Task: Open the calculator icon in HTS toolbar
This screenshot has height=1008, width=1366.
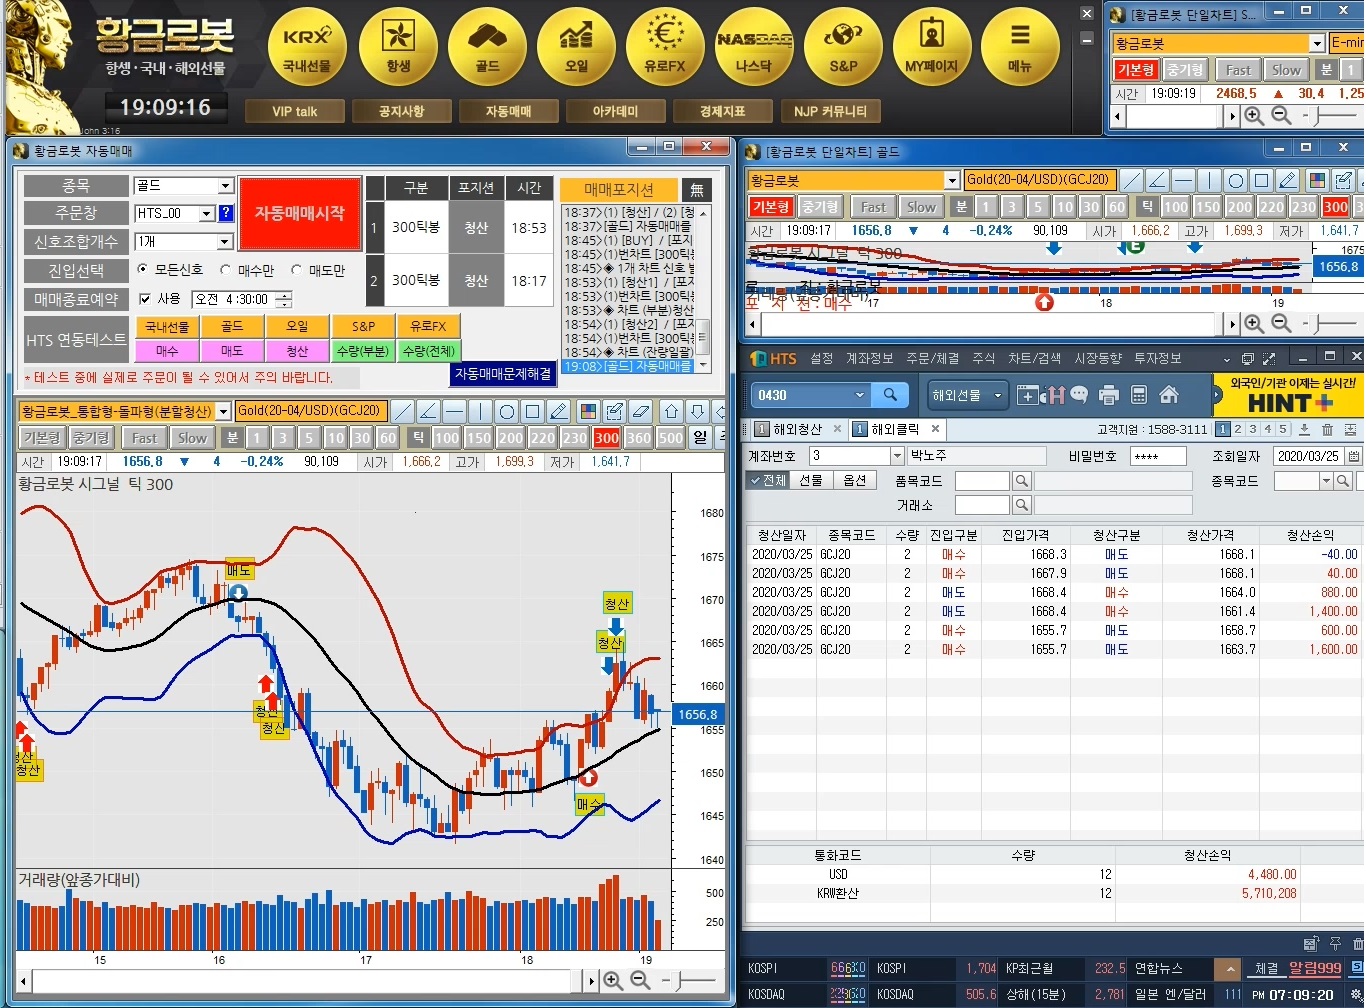Action: tap(1139, 395)
